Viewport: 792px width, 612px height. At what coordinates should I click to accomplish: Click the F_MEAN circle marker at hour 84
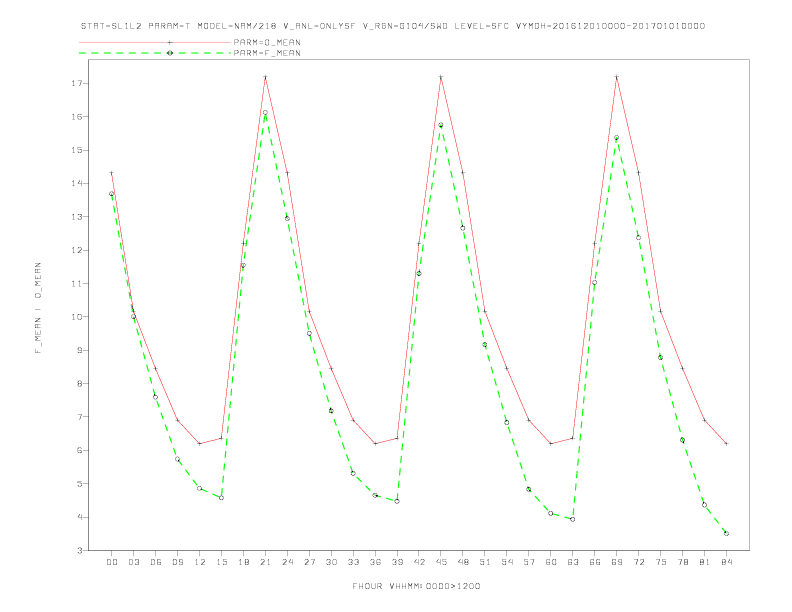coord(726,533)
